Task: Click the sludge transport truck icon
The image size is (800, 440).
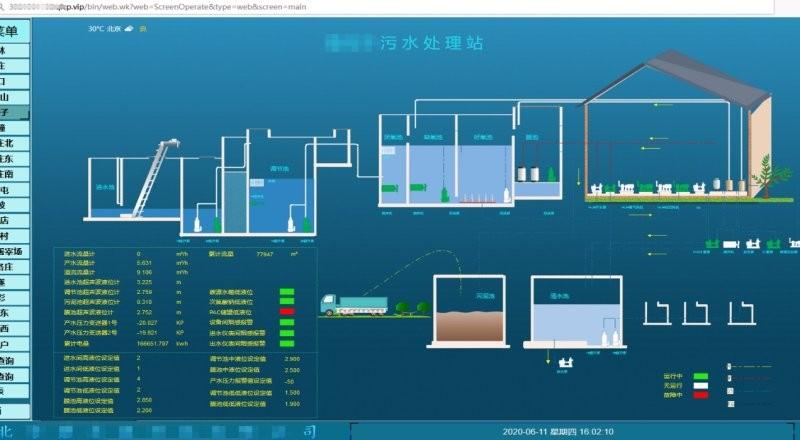Action: pyautogui.click(x=354, y=305)
